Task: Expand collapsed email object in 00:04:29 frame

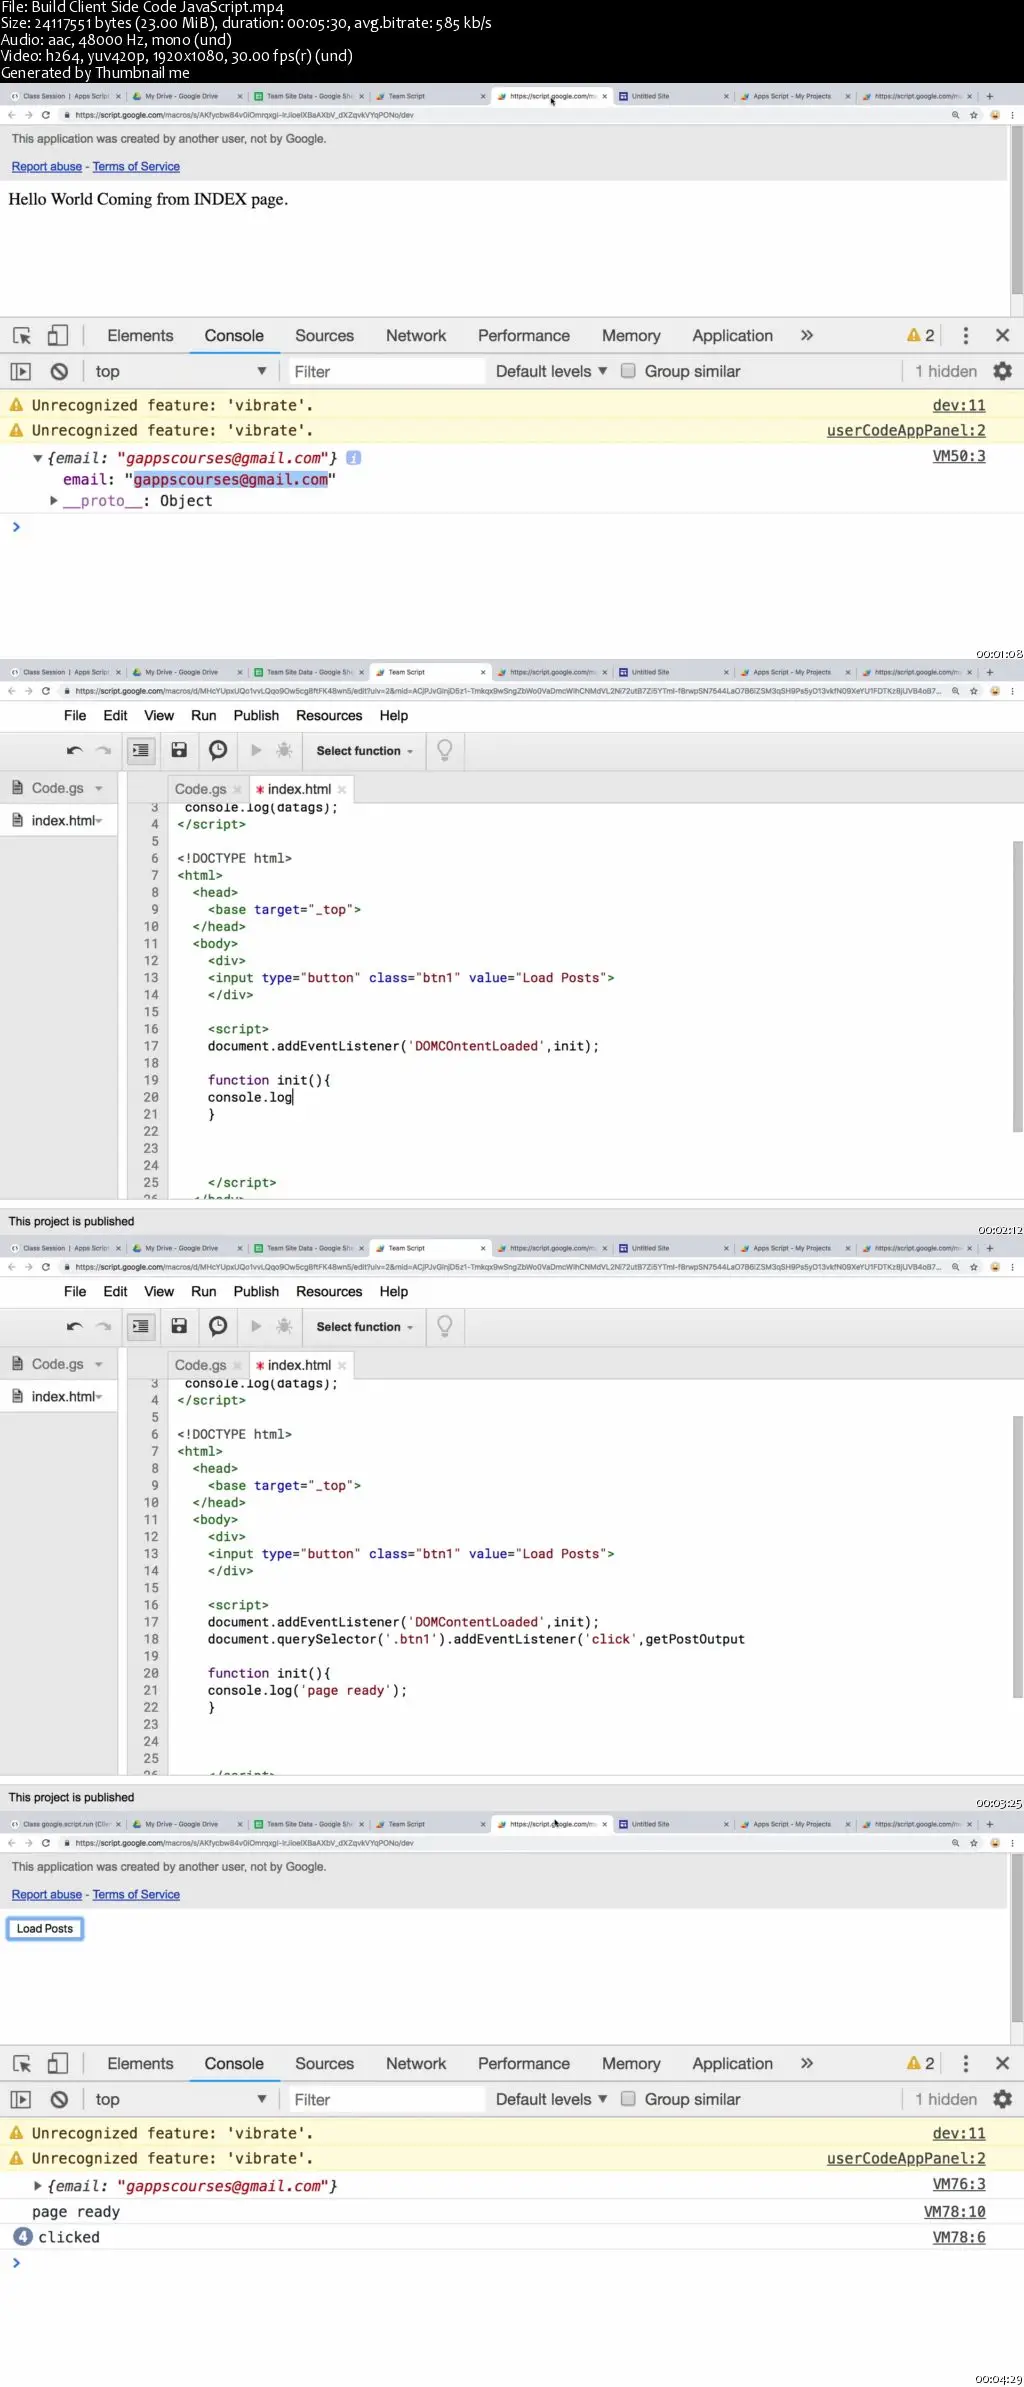Action: (x=38, y=2187)
